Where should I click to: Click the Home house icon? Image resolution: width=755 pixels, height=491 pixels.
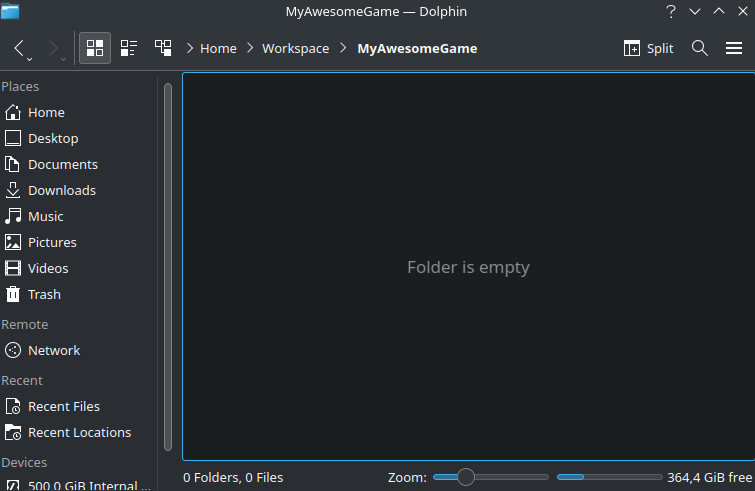13,112
